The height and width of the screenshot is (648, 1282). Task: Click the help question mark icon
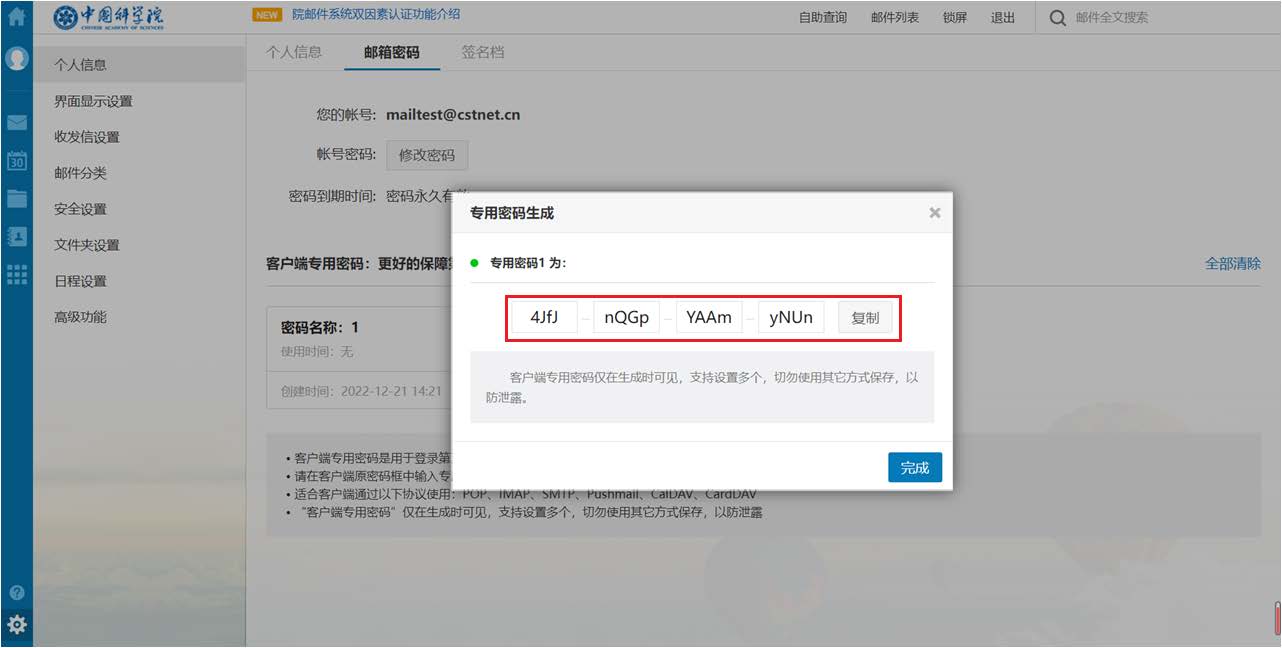tap(16, 592)
